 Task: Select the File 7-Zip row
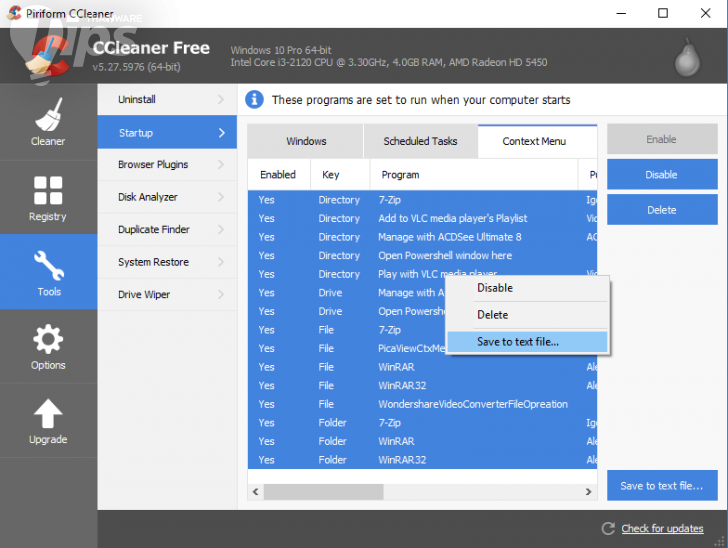point(347,330)
